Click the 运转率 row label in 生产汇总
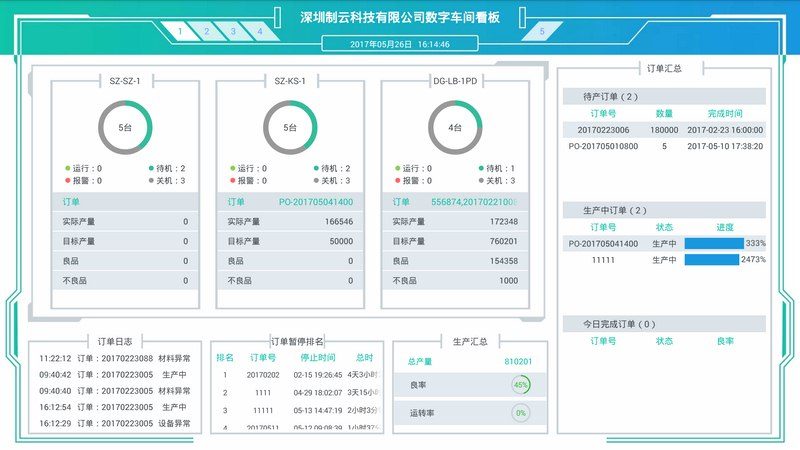The image size is (800, 450). (422, 413)
